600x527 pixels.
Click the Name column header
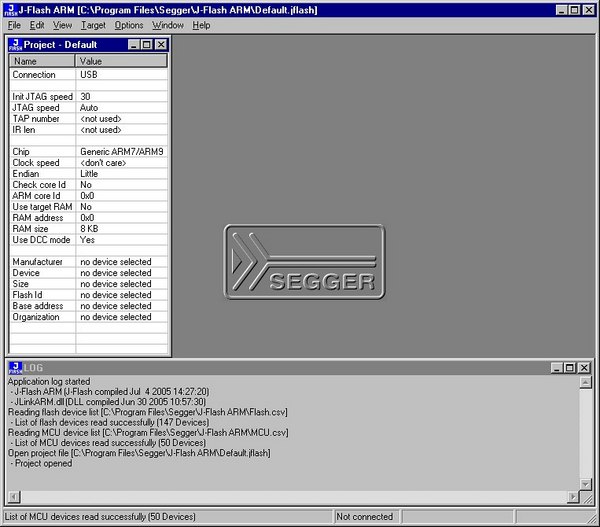pyautogui.click(x=42, y=61)
